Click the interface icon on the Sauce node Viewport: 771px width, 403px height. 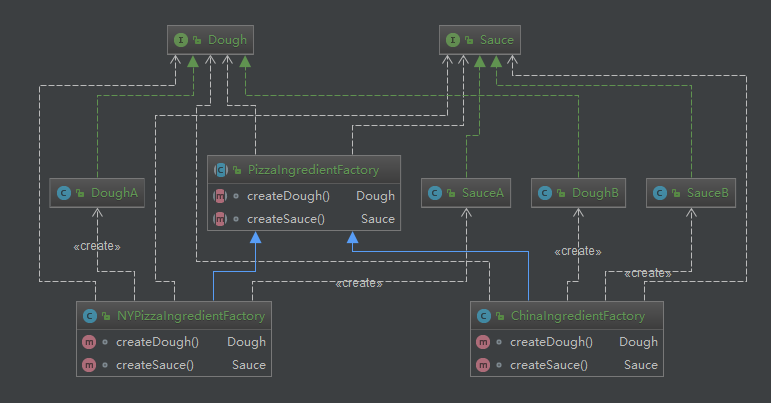pyautogui.click(x=453, y=40)
